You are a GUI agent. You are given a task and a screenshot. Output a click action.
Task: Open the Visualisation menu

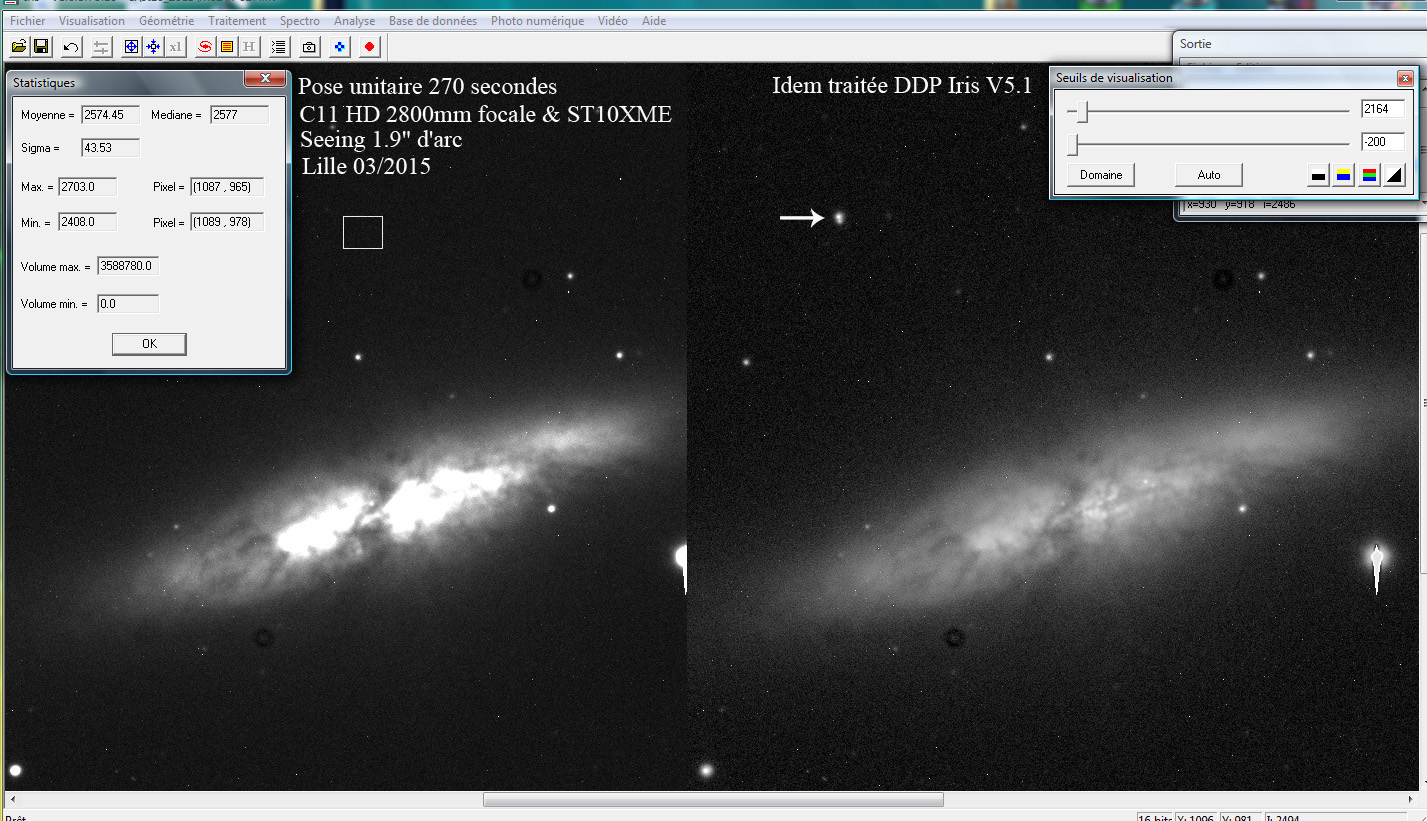[92, 20]
